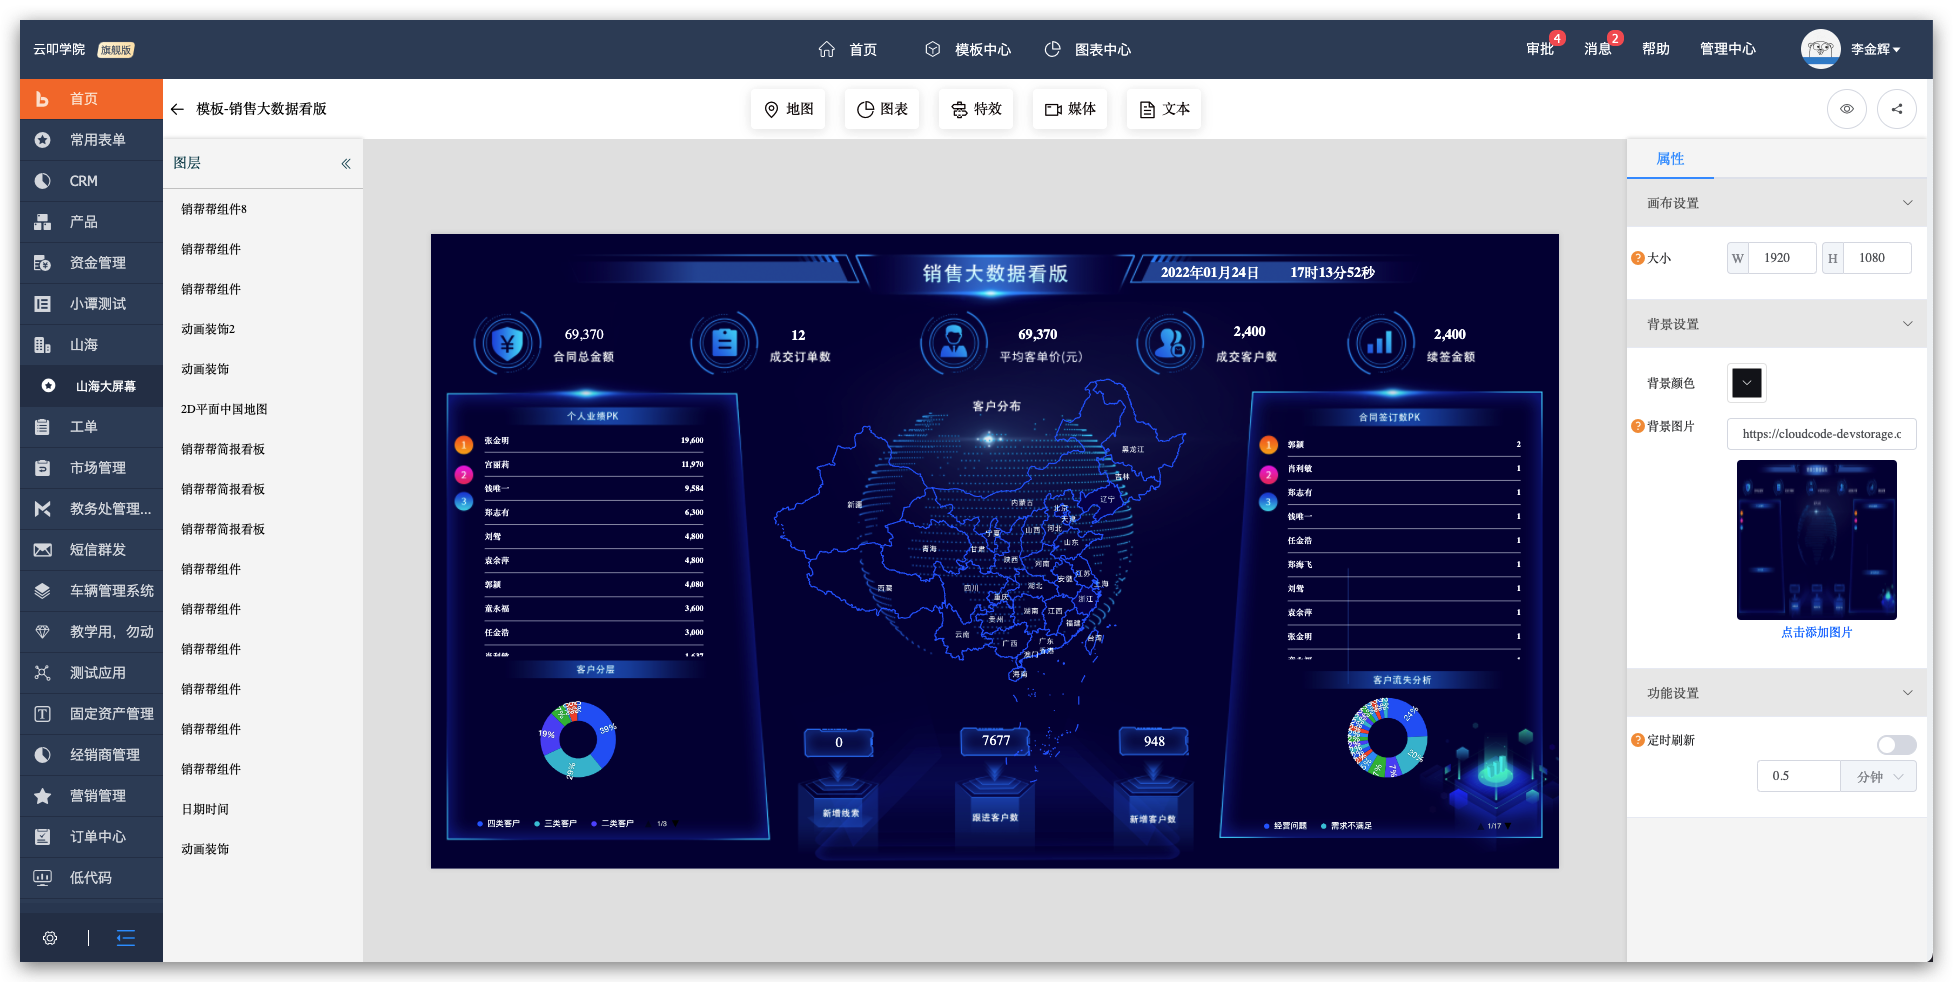Click the back arrow beside template title
Image resolution: width=1953 pixels, height=982 pixels.
tap(177, 109)
